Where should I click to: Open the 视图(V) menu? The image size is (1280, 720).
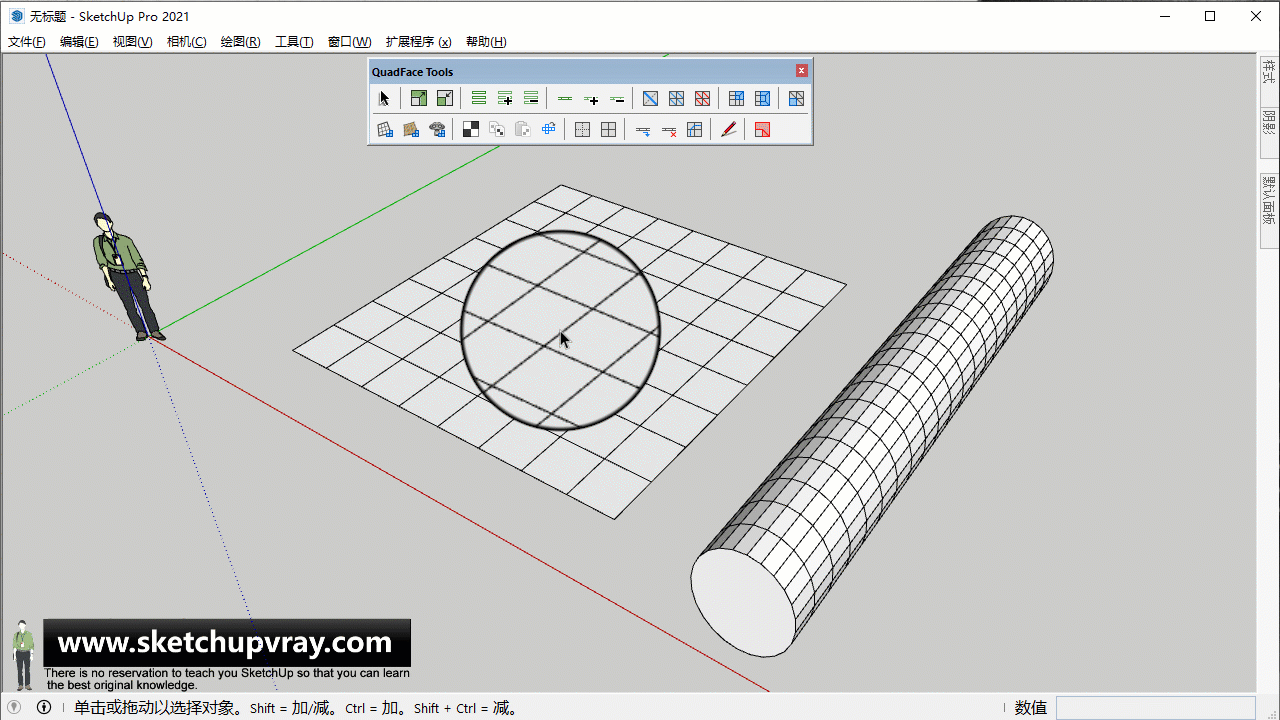pos(132,42)
